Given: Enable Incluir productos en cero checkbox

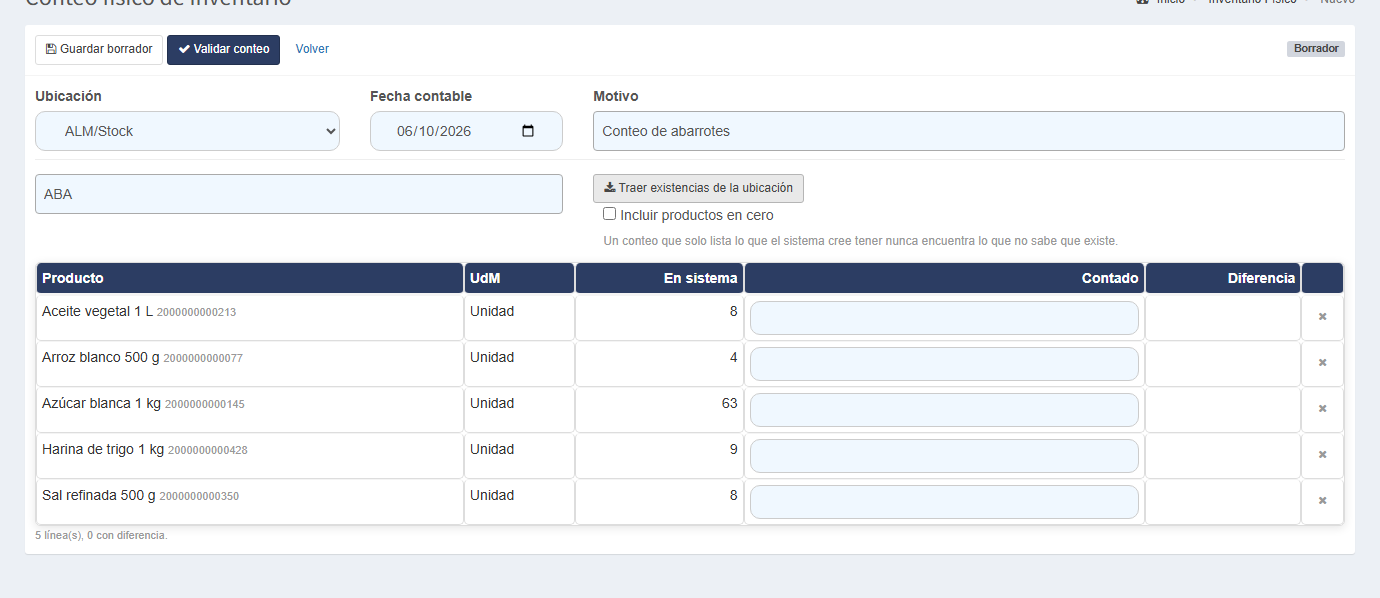Looking at the screenshot, I should tap(609, 214).
